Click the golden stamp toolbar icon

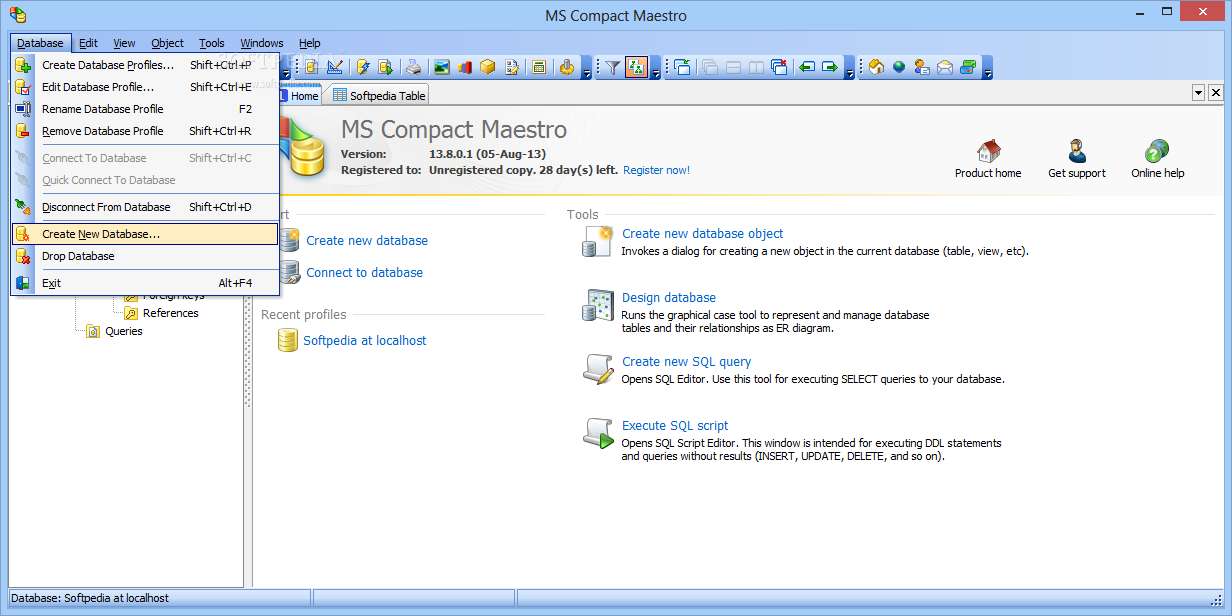tap(567, 67)
